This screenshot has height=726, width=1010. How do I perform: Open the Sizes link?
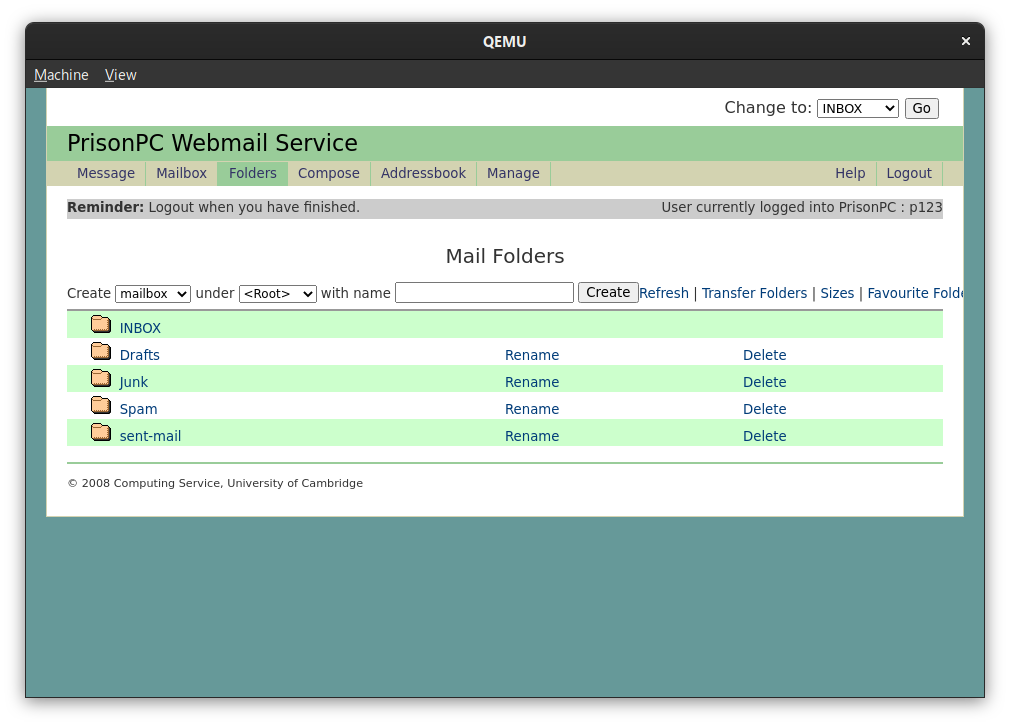837,293
